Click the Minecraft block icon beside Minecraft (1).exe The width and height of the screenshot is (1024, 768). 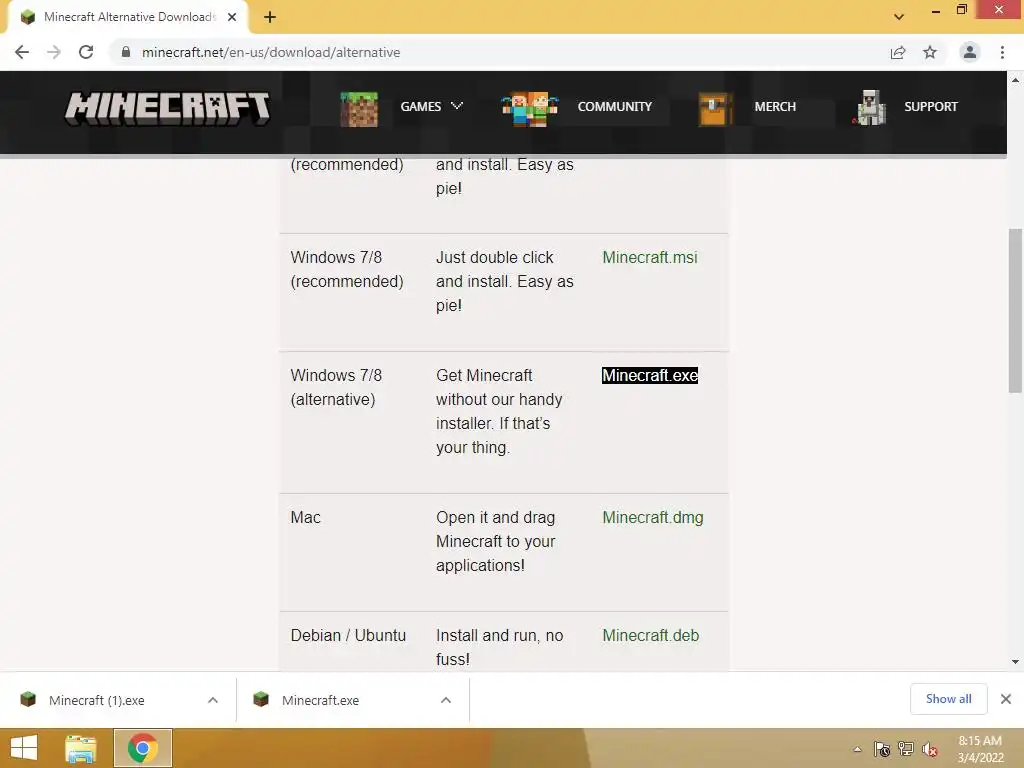click(28, 699)
